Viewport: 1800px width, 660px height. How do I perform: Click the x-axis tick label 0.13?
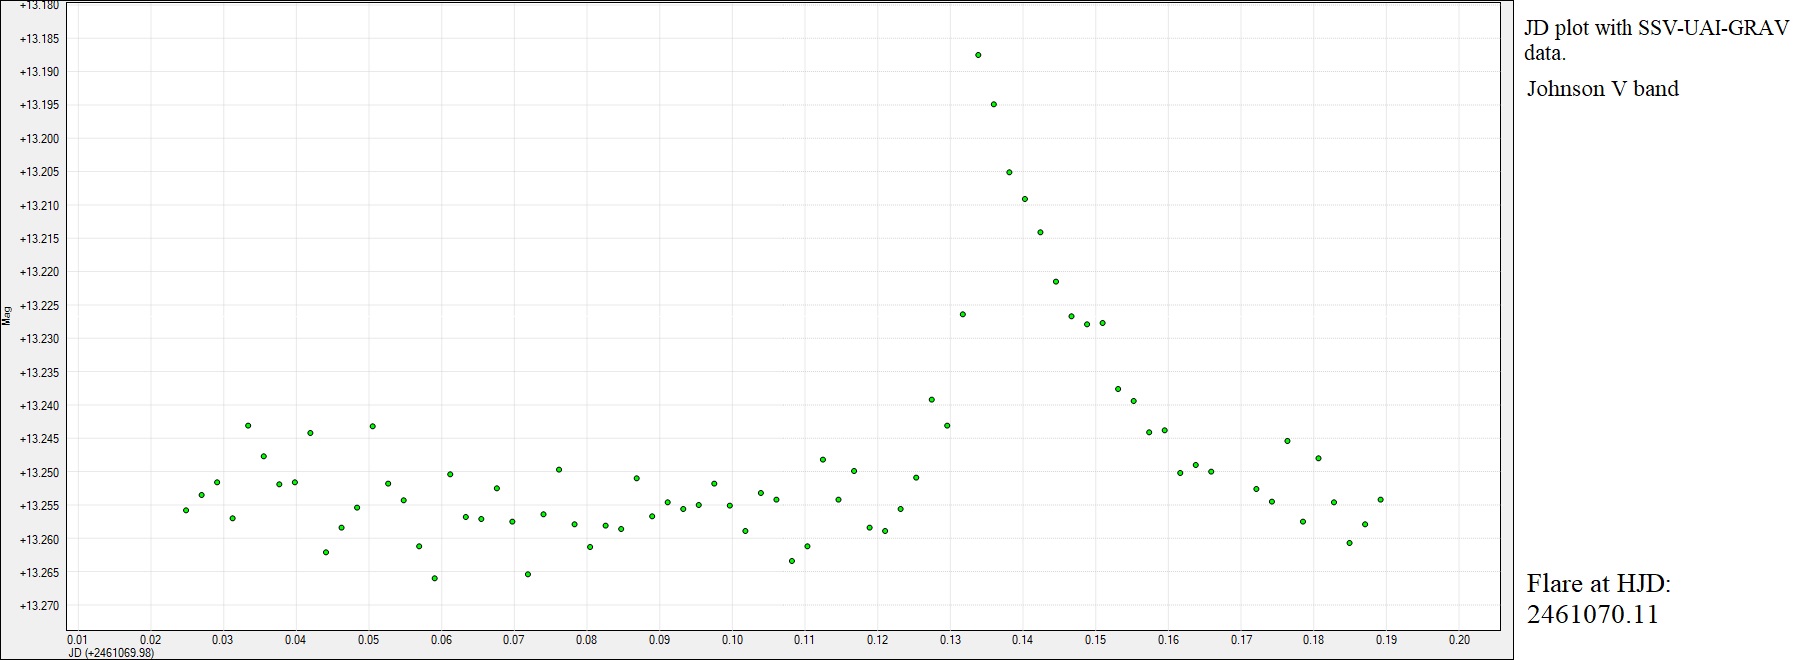tap(950, 640)
